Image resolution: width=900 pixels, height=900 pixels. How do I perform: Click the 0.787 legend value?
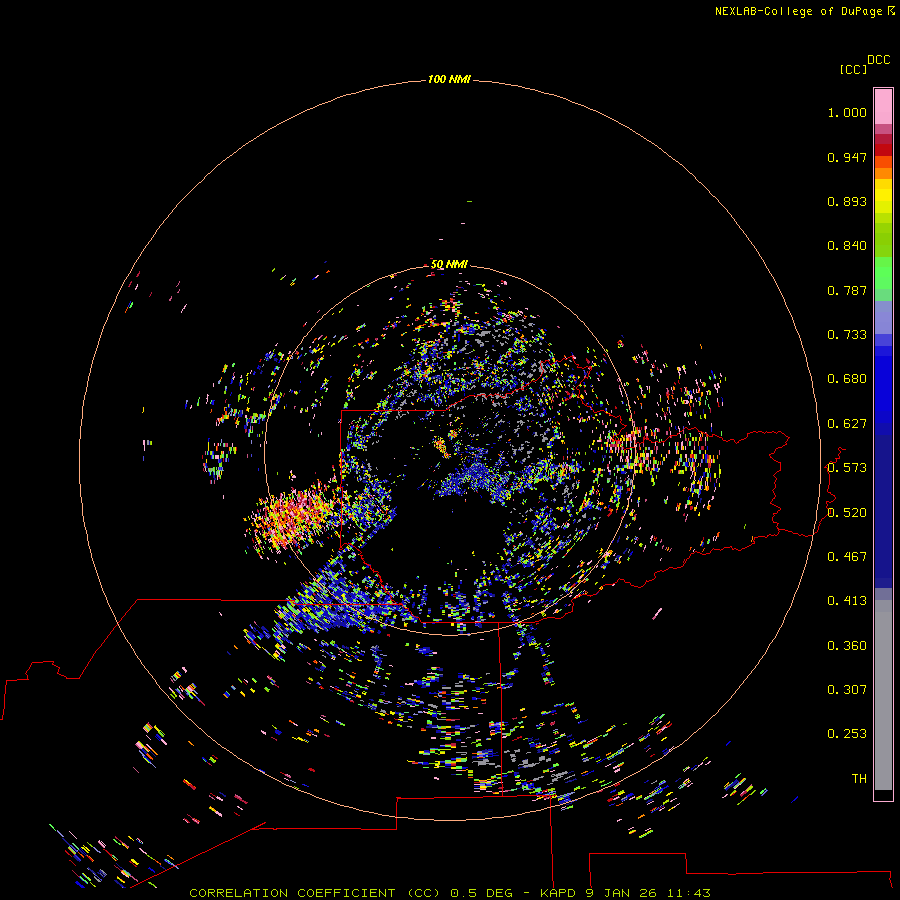coord(847,290)
